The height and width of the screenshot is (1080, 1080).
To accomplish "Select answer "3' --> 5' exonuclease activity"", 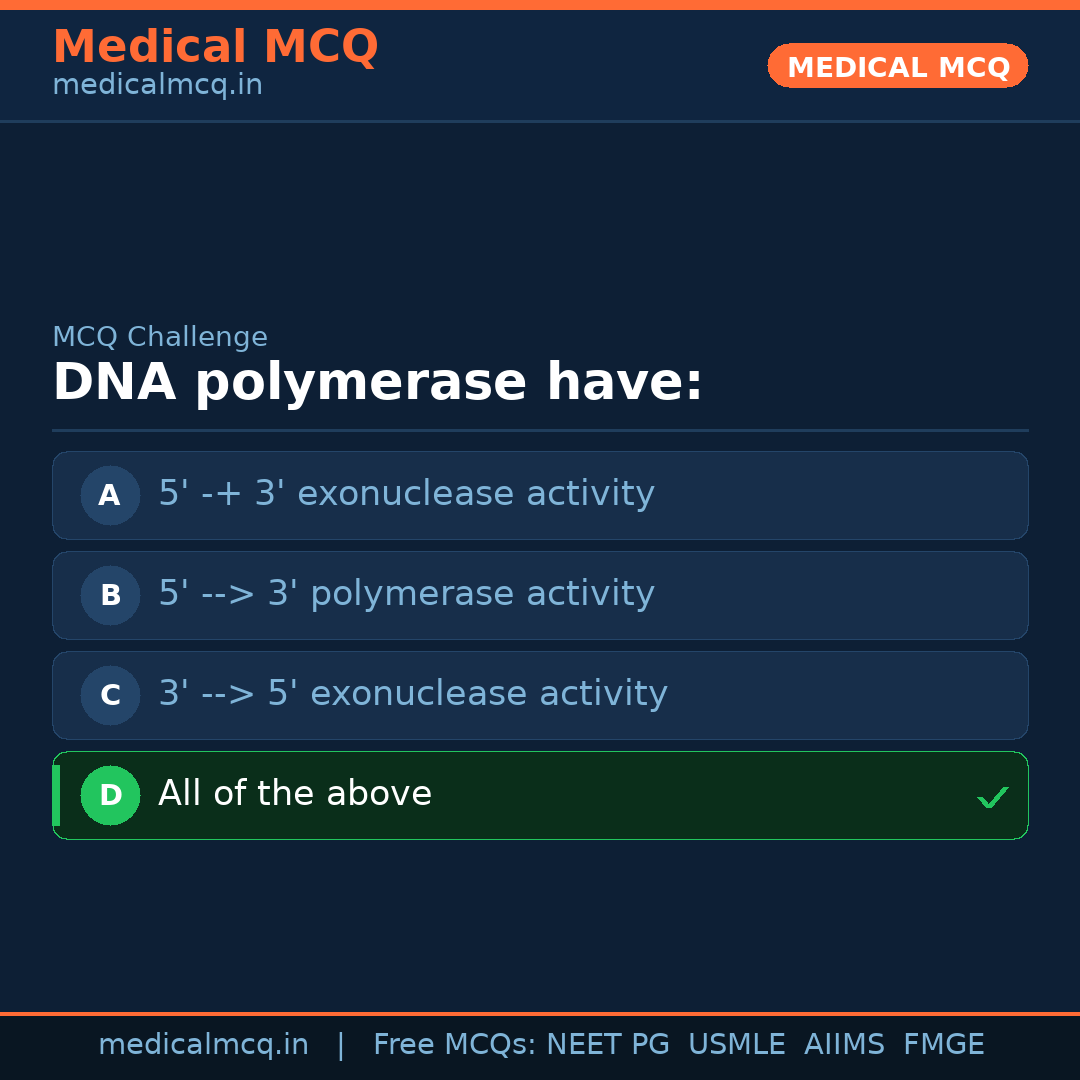I will coord(412,694).
